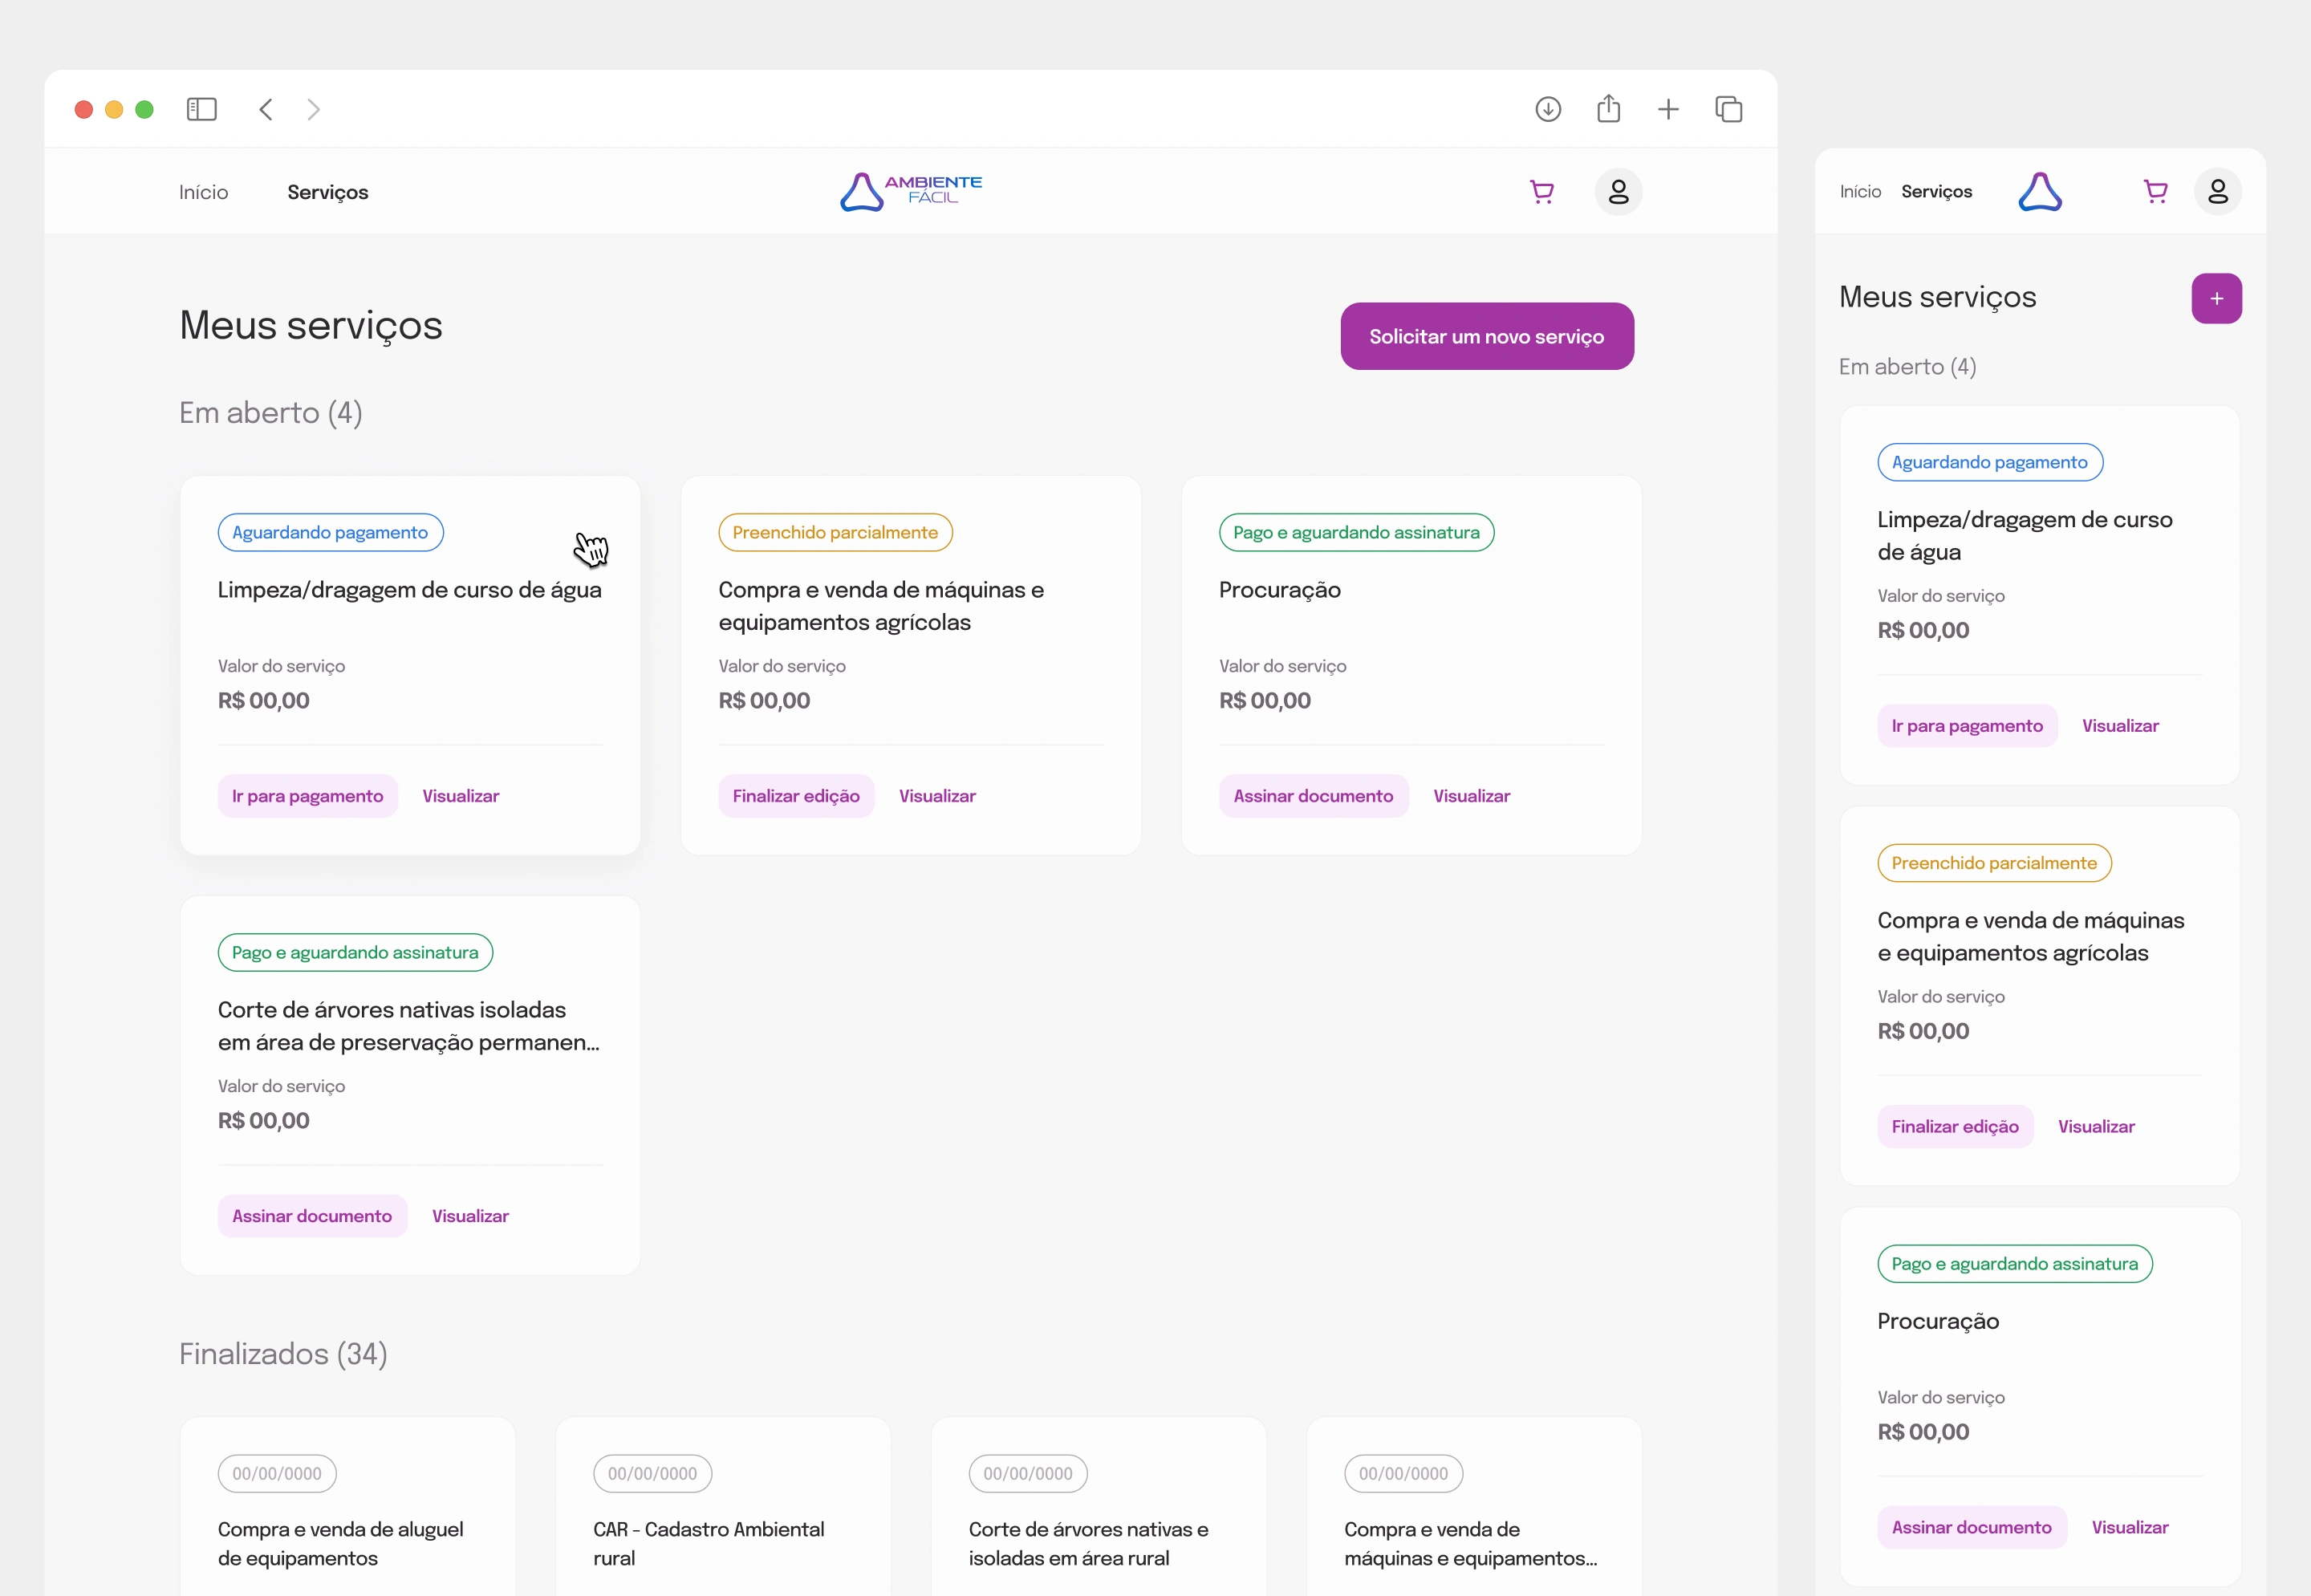
Task: Go to Início in the desktop navigation
Action: pyautogui.click(x=204, y=192)
